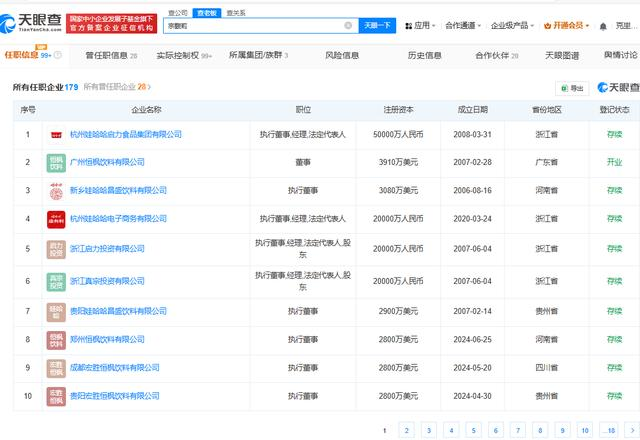The width and height of the screenshot is (640, 440).
Task: Open the 企业级产品 dropdown menu
Action: (x=512, y=26)
